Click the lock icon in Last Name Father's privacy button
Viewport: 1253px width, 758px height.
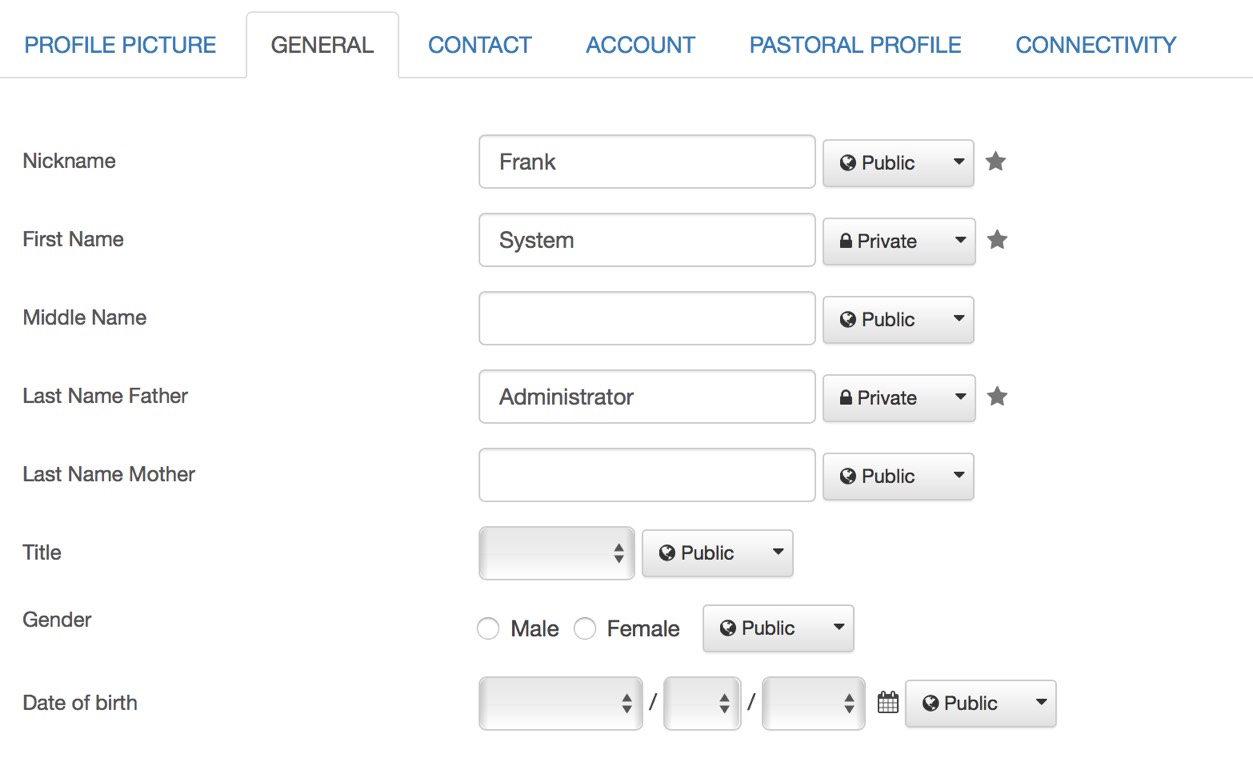846,397
